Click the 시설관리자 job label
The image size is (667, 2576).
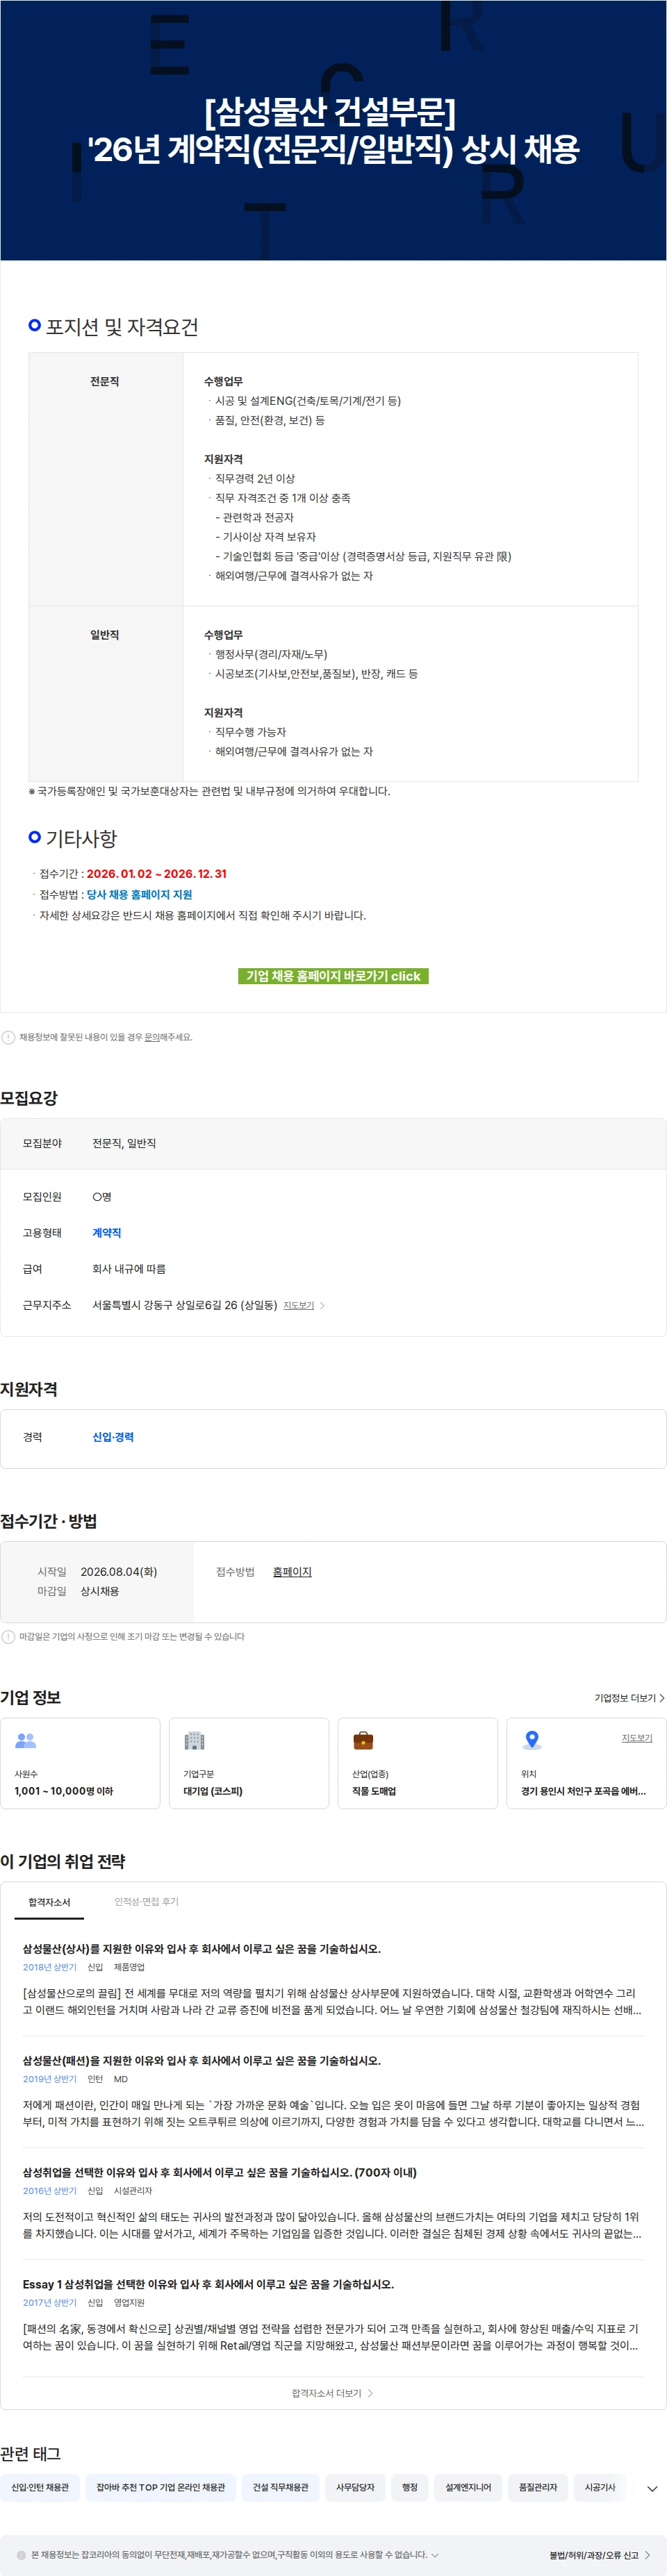pos(133,2191)
